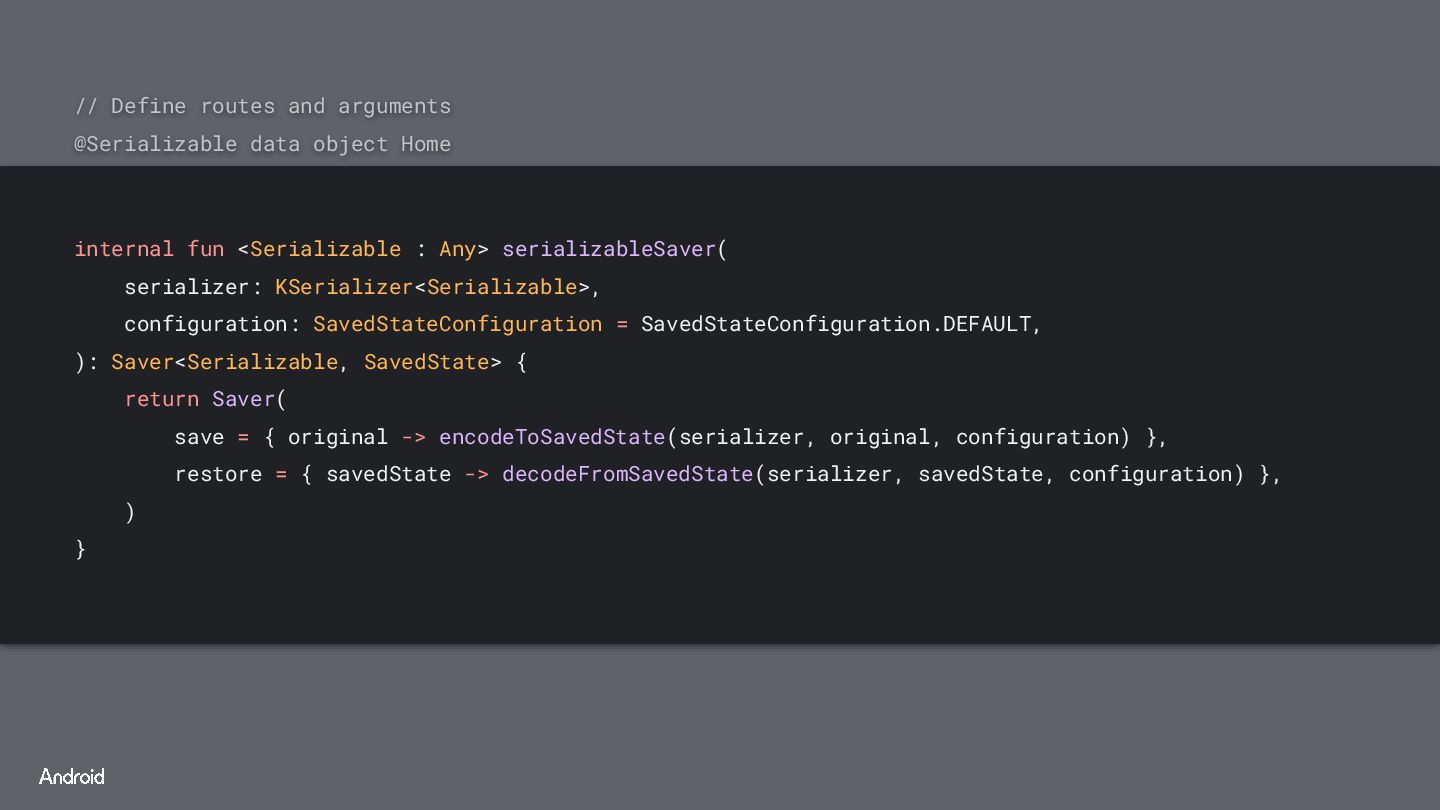1440x810 pixels.
Task: Click the 'save' parameter name
Action: coord(199,437)
